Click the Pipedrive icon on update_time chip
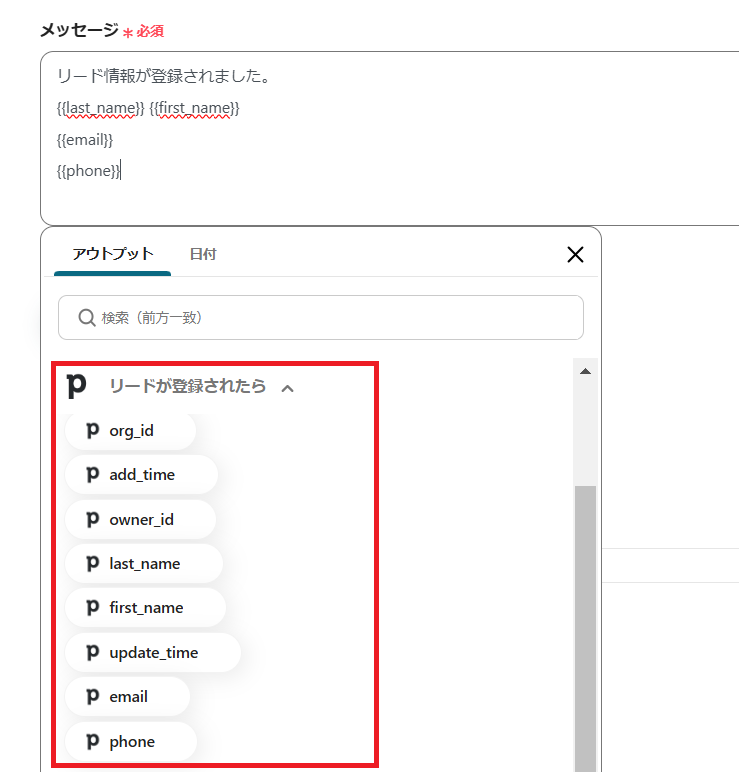Viewport: 739px width, 772px height. pyautogui.click(x=93, y=652)
